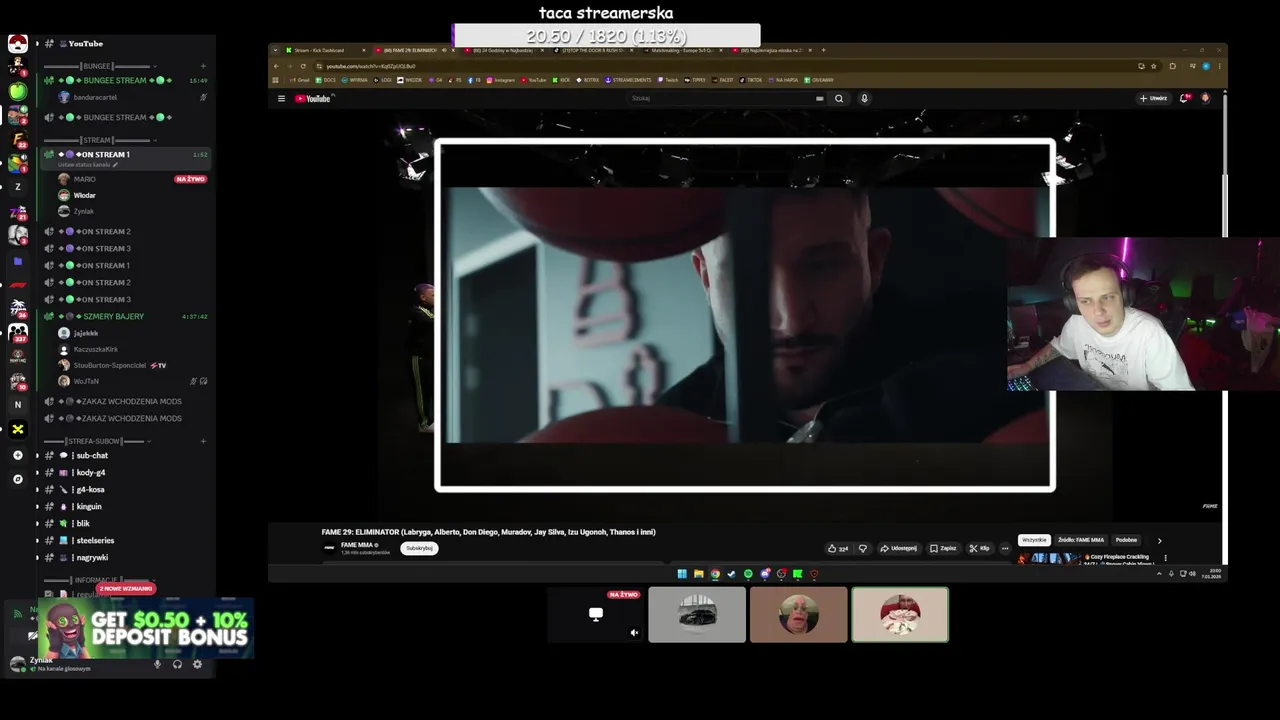1280x720 pixels.
Task: Click the browser address bar URL
Action: pyautogui.click(x=370, y=66)
